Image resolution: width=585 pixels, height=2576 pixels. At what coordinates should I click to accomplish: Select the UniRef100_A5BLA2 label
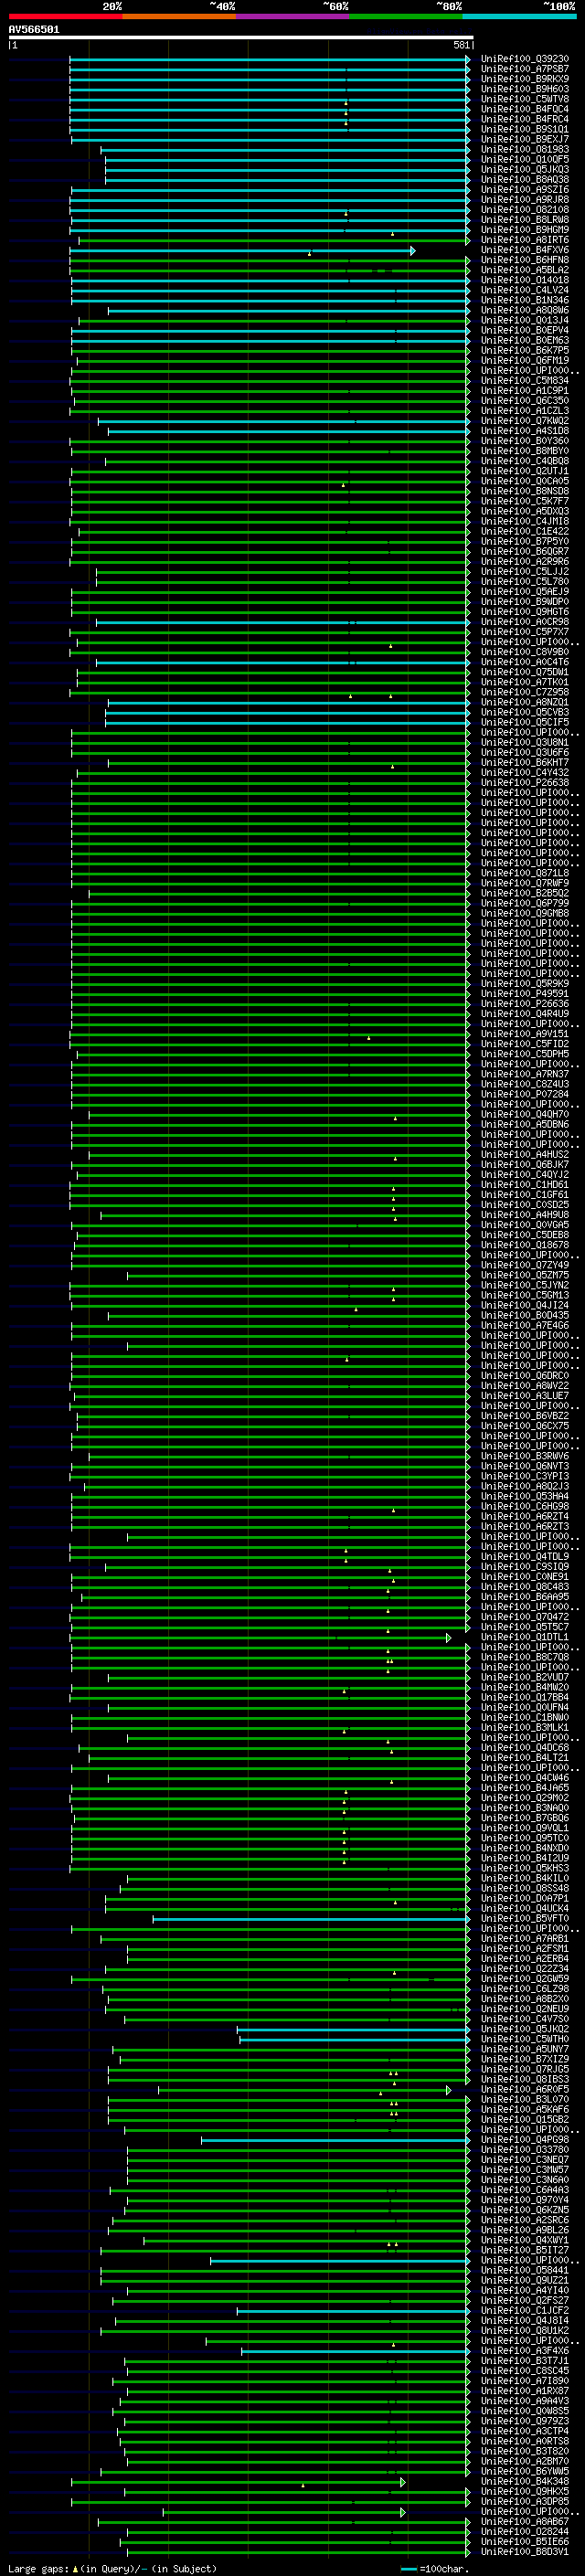(x=525, y=270)
